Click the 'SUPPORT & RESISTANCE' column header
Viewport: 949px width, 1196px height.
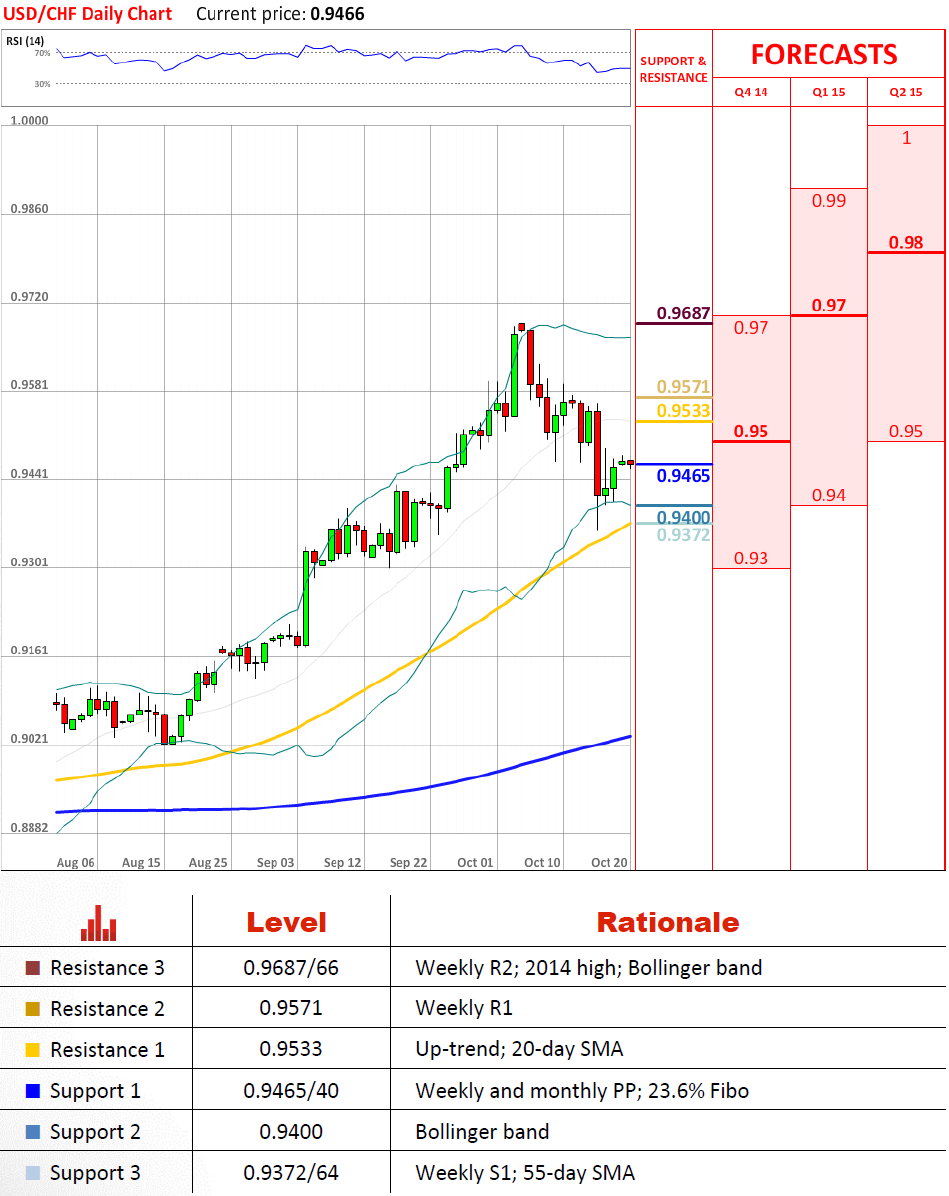[x=674, y=69]
